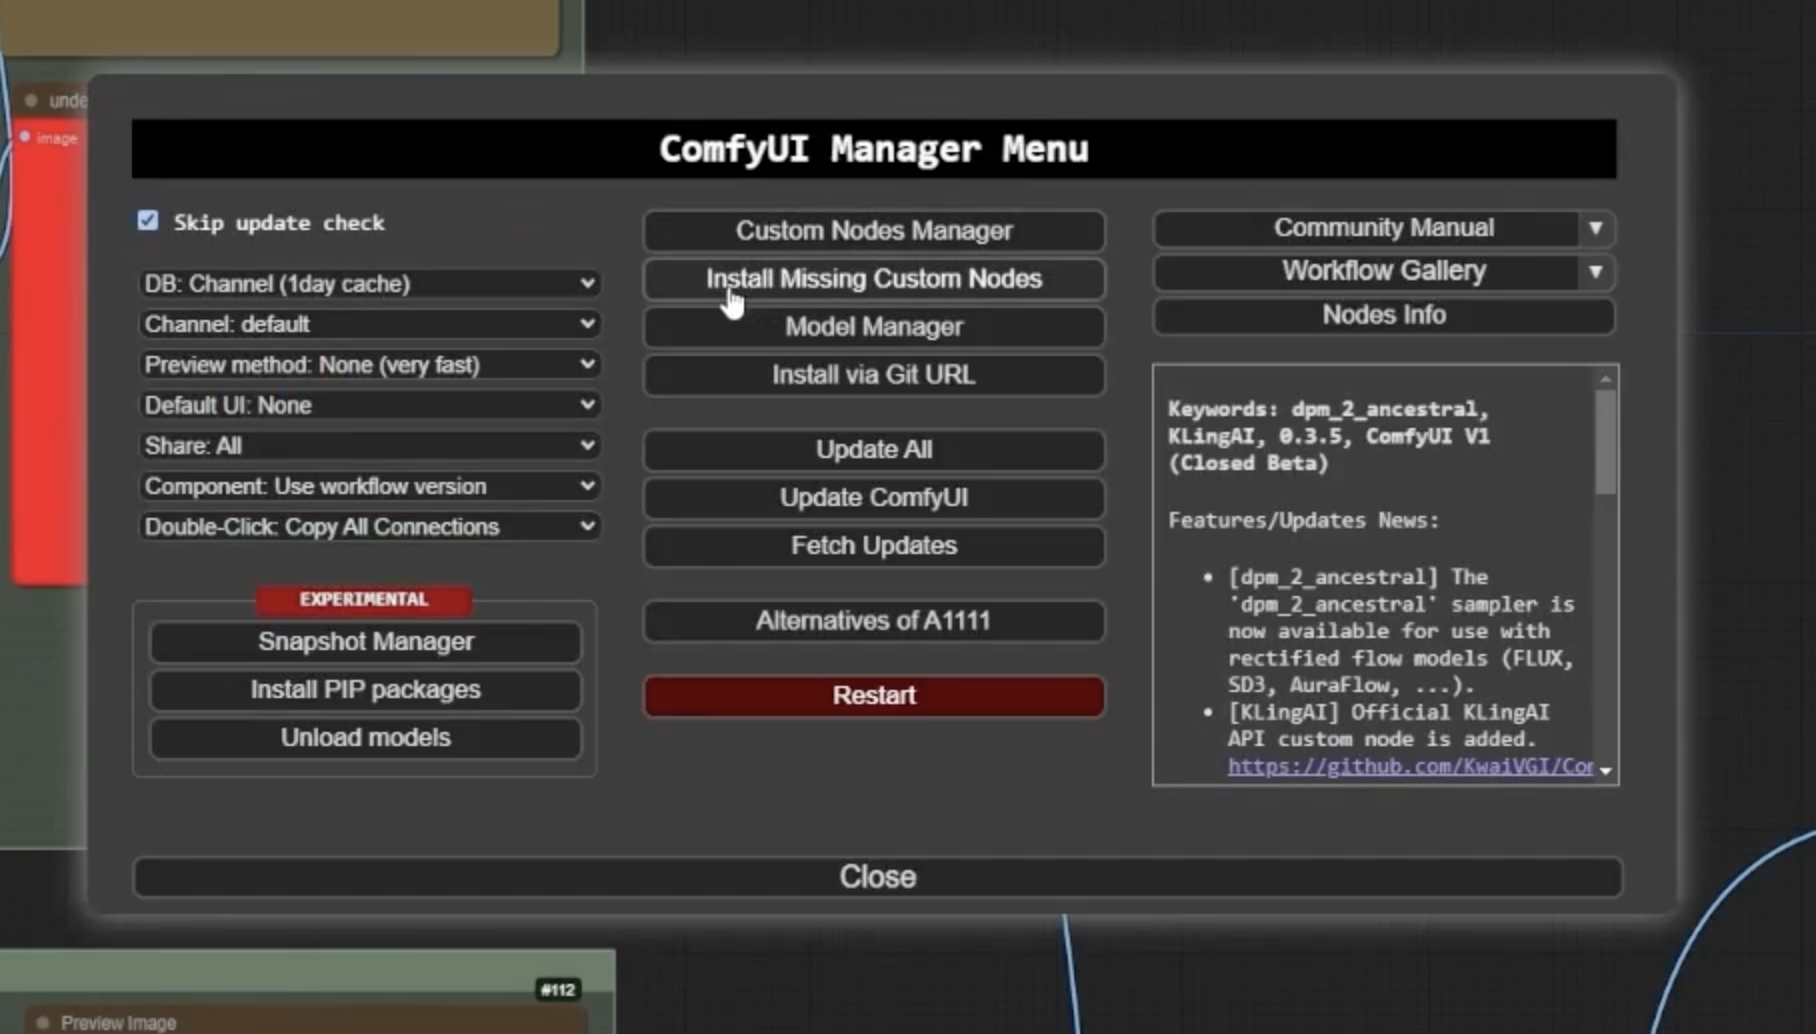This screenshot has width=1816, height=1034.
Task: Click the news panel scroll-down arrow
Action: coord(1606,771)
